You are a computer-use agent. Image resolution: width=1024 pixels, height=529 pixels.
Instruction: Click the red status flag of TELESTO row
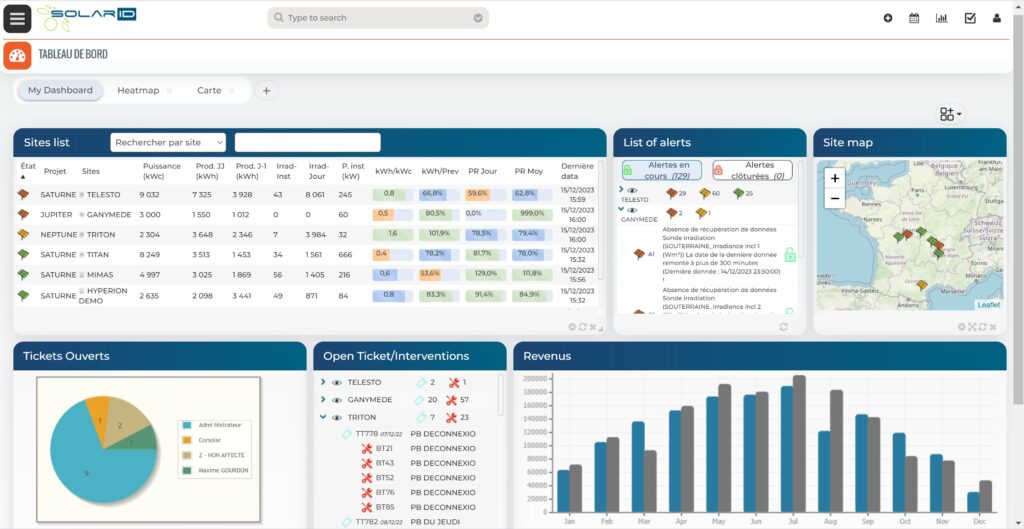24,195
